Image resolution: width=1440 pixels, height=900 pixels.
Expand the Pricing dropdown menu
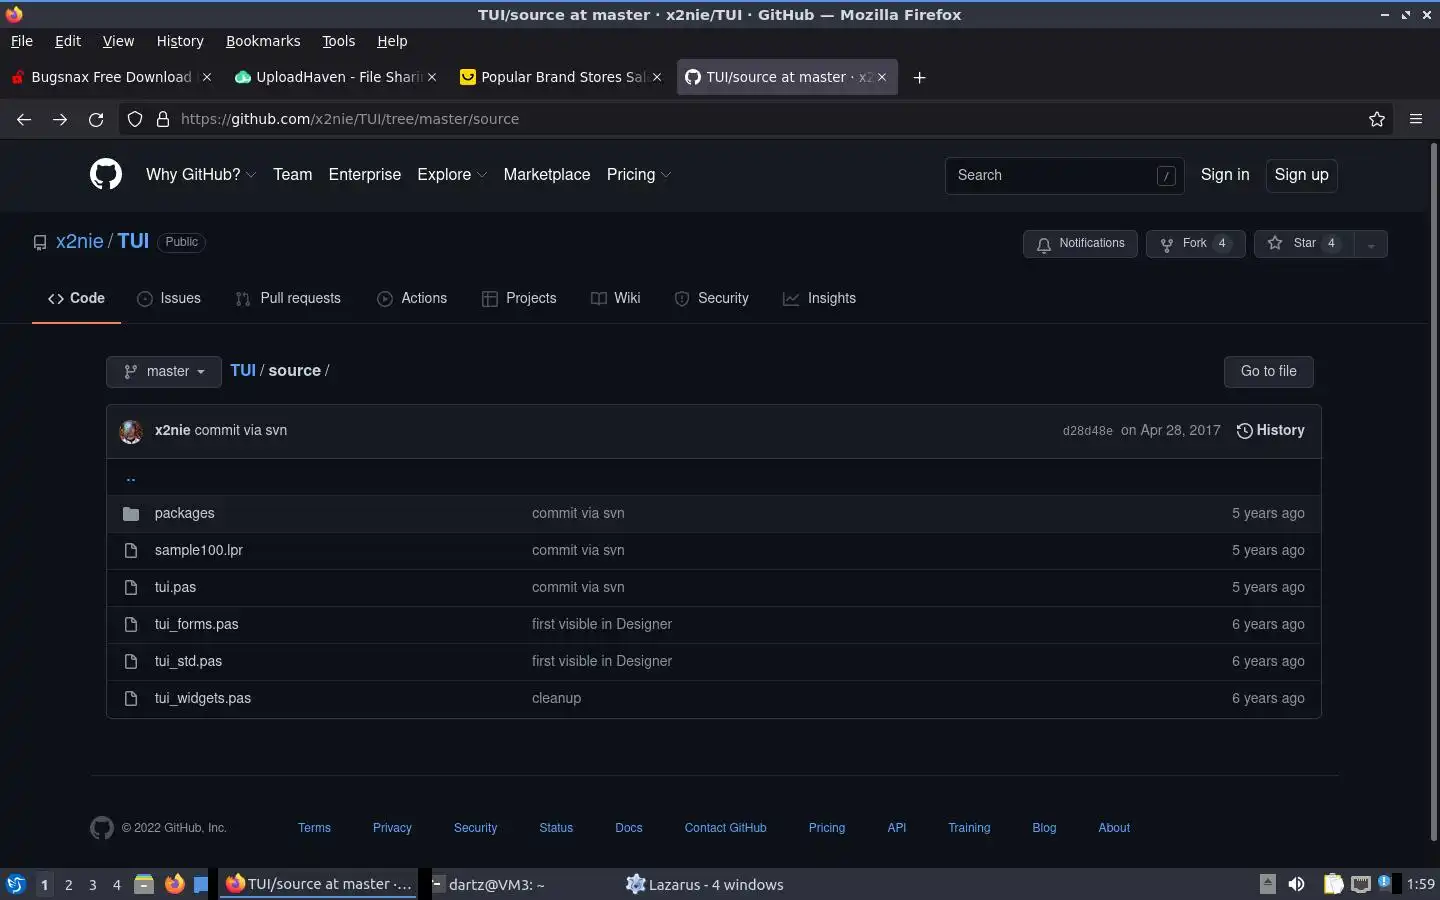(639, 174)
